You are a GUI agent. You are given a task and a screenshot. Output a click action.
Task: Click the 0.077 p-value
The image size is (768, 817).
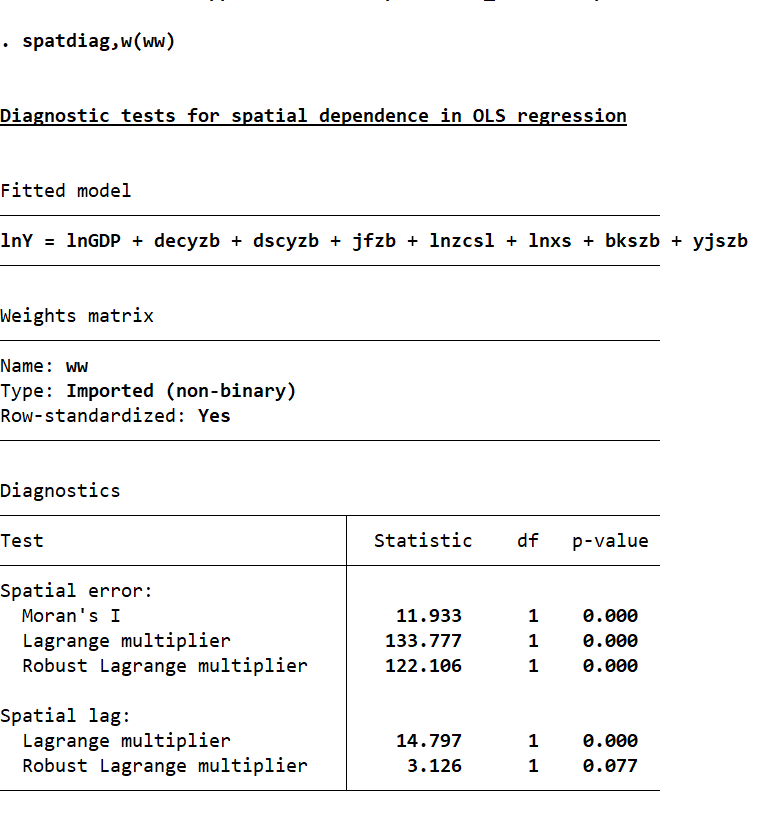[610, 765]
